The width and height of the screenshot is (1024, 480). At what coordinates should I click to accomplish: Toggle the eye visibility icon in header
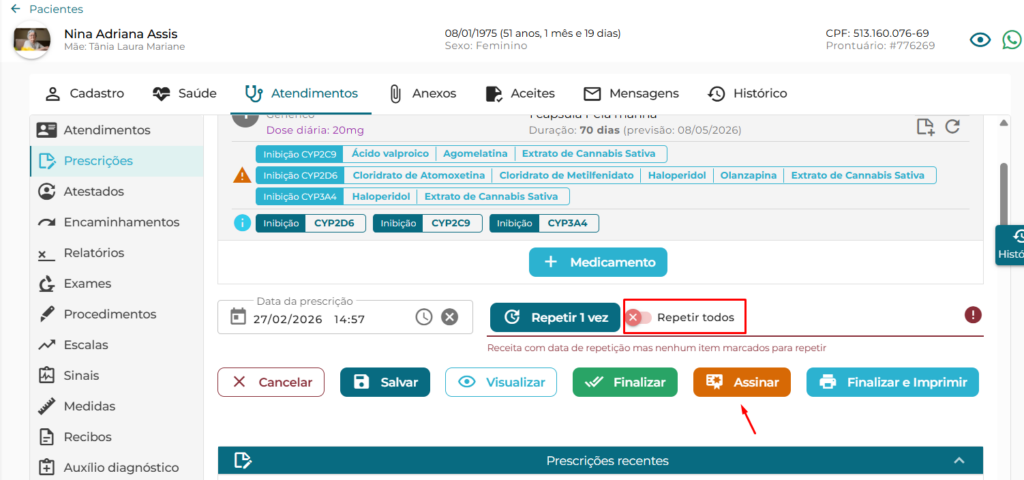[980, 40]
